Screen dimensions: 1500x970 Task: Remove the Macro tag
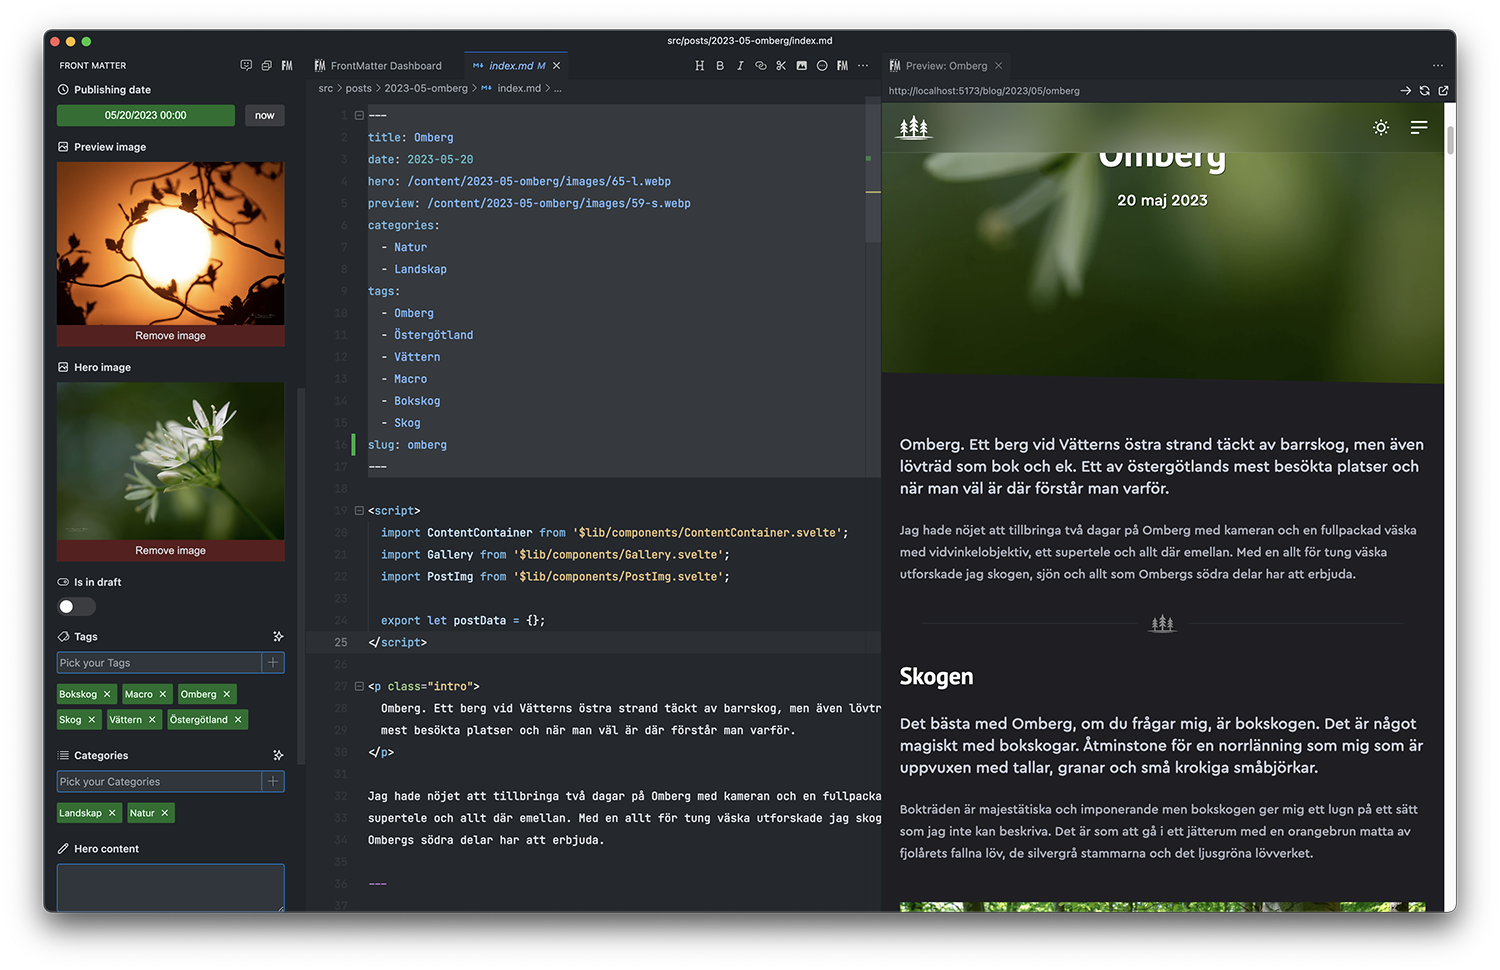[x=163, y=694]
